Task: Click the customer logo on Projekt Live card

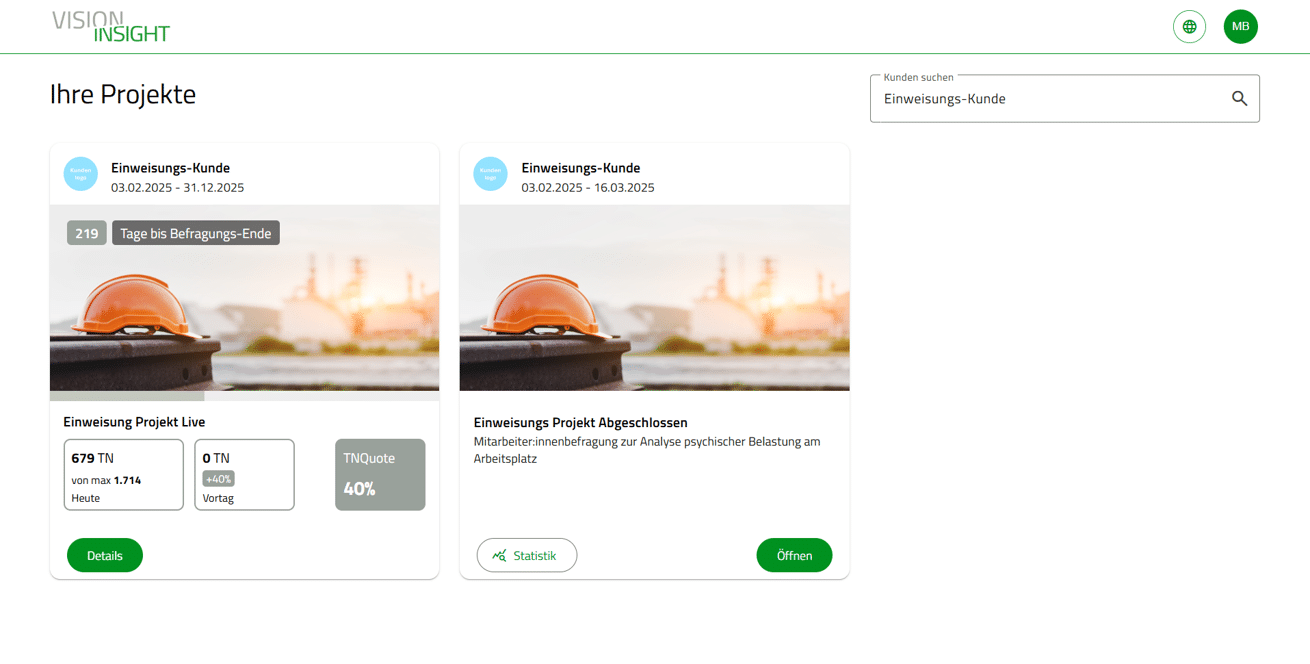Action: pyautogui.click(x=81, y=174)
